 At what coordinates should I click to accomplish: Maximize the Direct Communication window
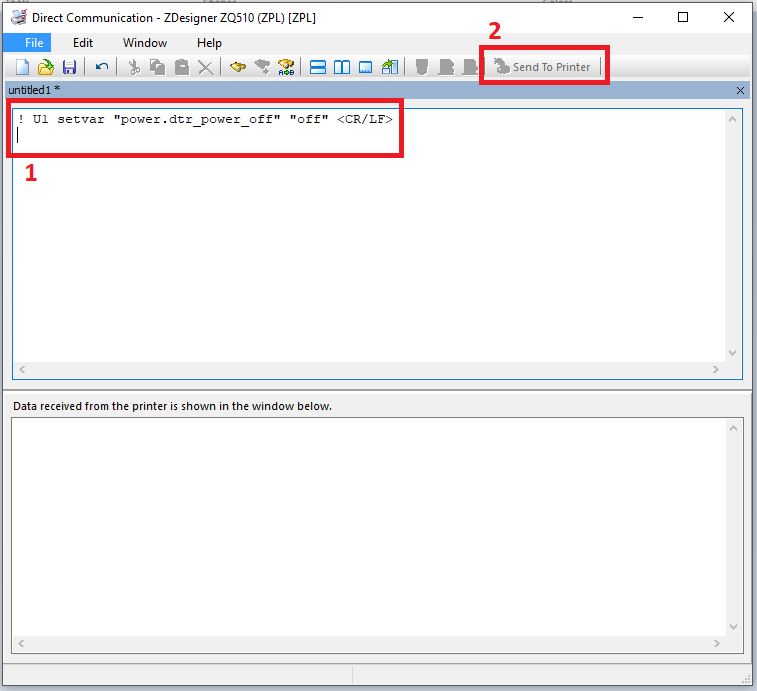[x=683, y=17]
